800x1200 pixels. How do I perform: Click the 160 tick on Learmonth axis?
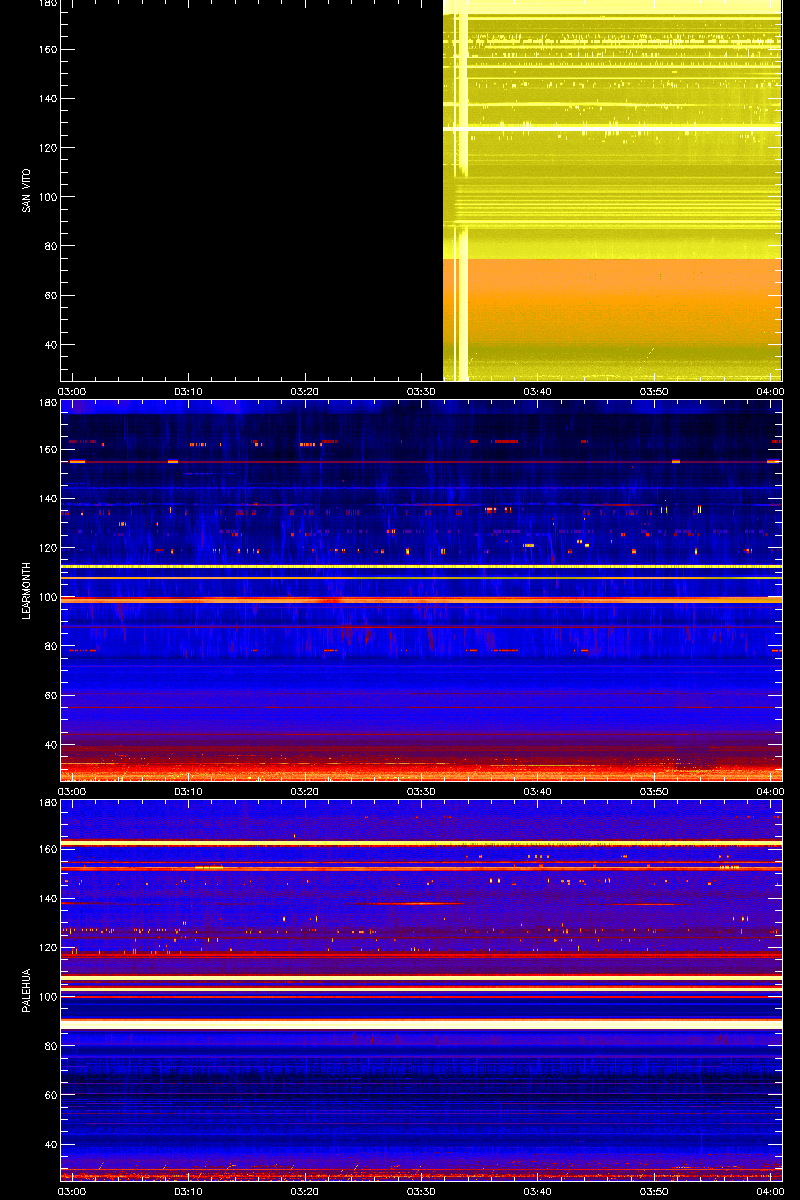pyautogui.click(x=47, y=450)
